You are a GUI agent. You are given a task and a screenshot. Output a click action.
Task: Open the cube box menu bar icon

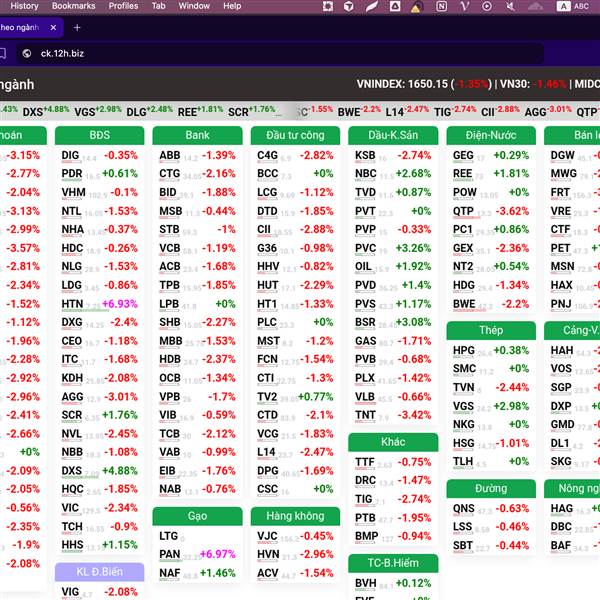[348, 6]
